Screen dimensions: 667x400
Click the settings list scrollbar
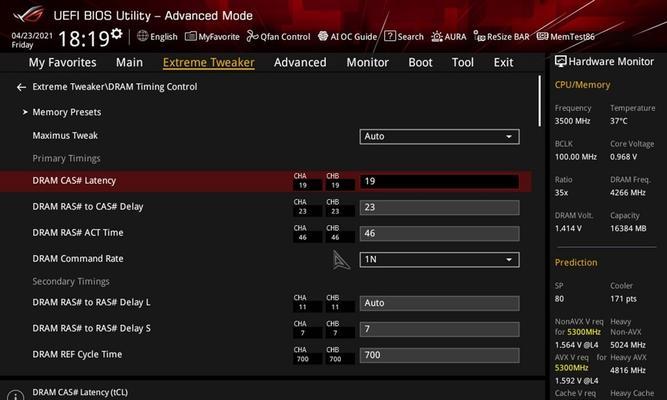[x=540, y=101]
